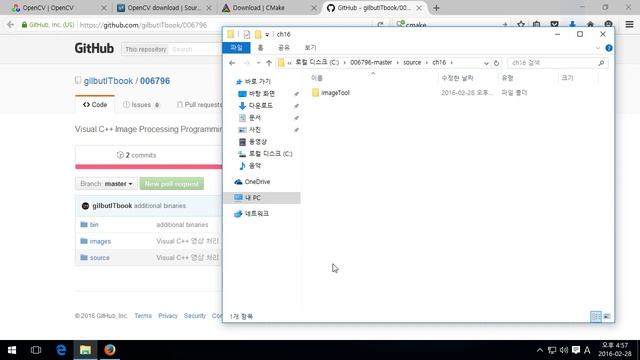Screen dimensions: 640x360
Task: Sort by 이름 column header
Action: [x=317, y=78]
